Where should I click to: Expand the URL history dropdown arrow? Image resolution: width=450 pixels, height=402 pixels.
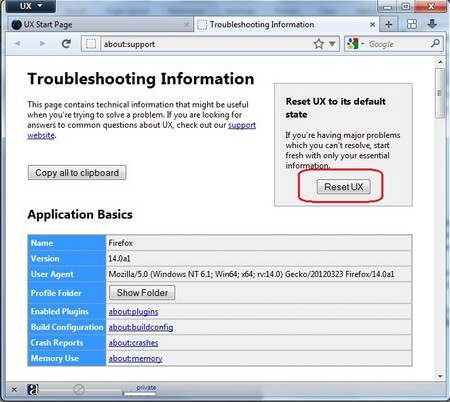(332, 44)
